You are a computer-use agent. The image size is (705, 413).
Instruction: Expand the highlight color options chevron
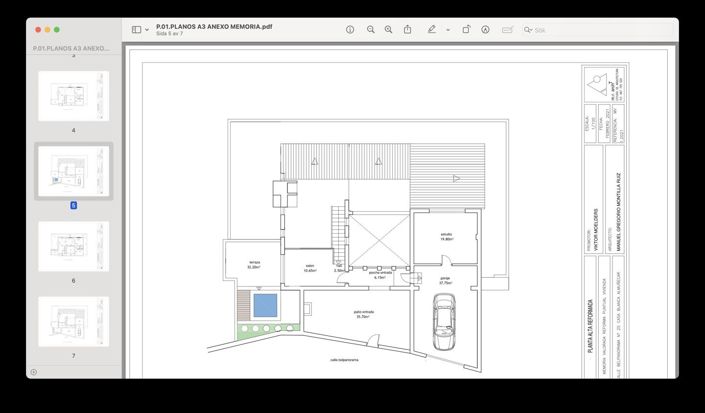447,30
